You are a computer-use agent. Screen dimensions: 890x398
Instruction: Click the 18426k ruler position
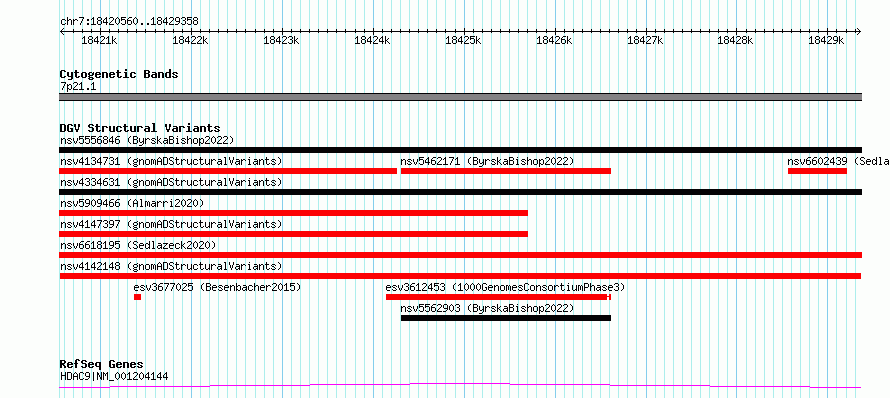tap(554, 40)
